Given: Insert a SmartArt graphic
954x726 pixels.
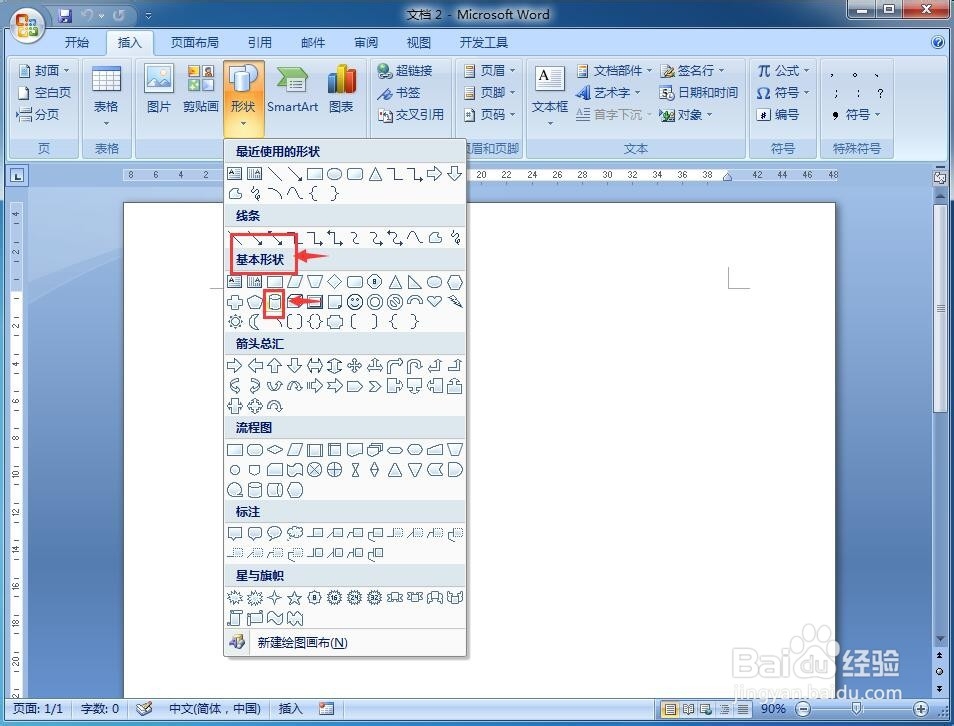Looking at the screenshot, I should point(293,89).
